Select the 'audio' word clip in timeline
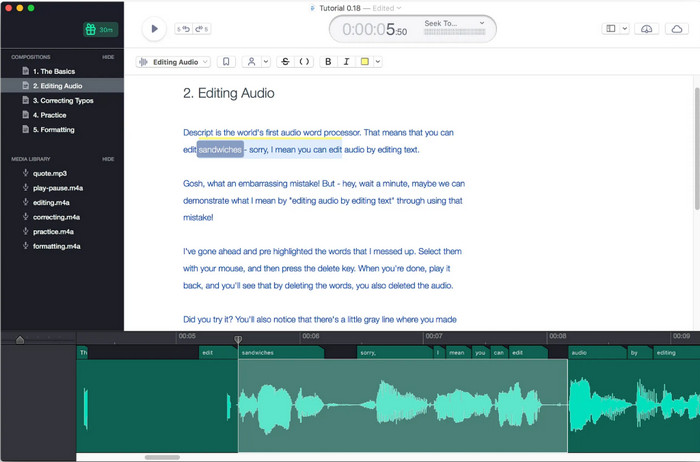This screenshot has height=462, width=700. pos(597,353)
